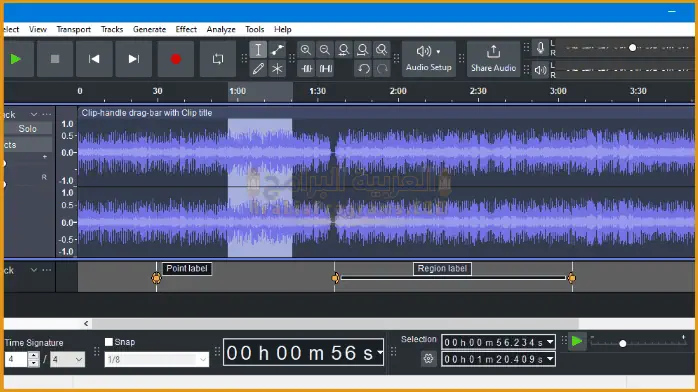The height and width of the screenshot is (392, 698).
Task: Select the Envelope tool
Action: coord(277,50)
